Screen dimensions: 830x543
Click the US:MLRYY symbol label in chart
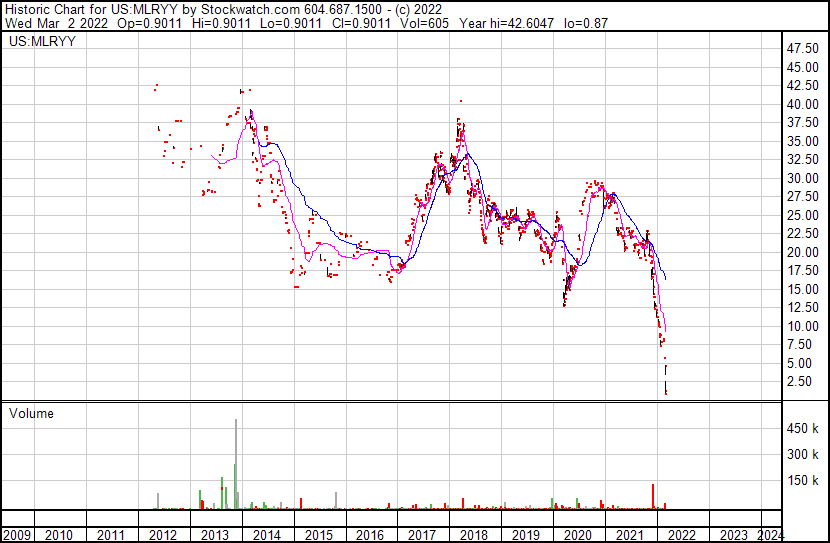click(x=42, y=41)
